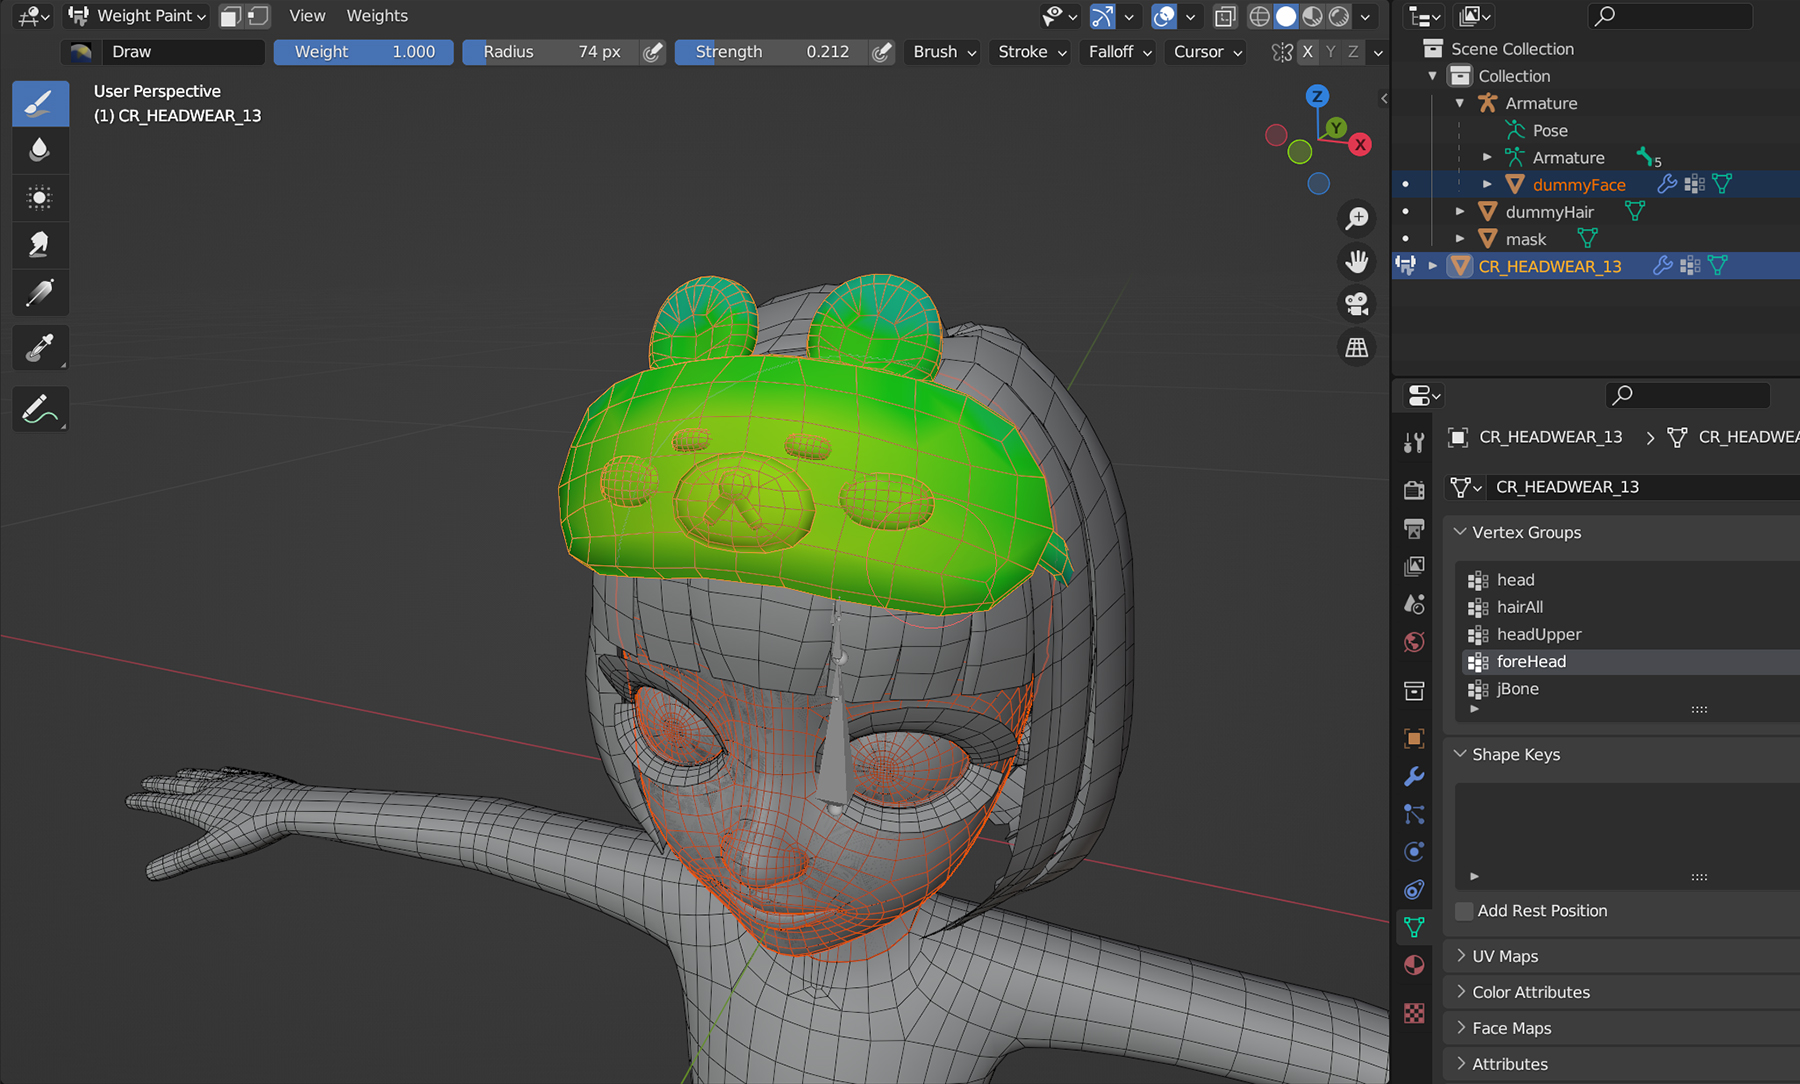The width and height of the screenshot is (1800, 1084).
Task: Click the mask object in outliner
Action: pos(1525,239)
